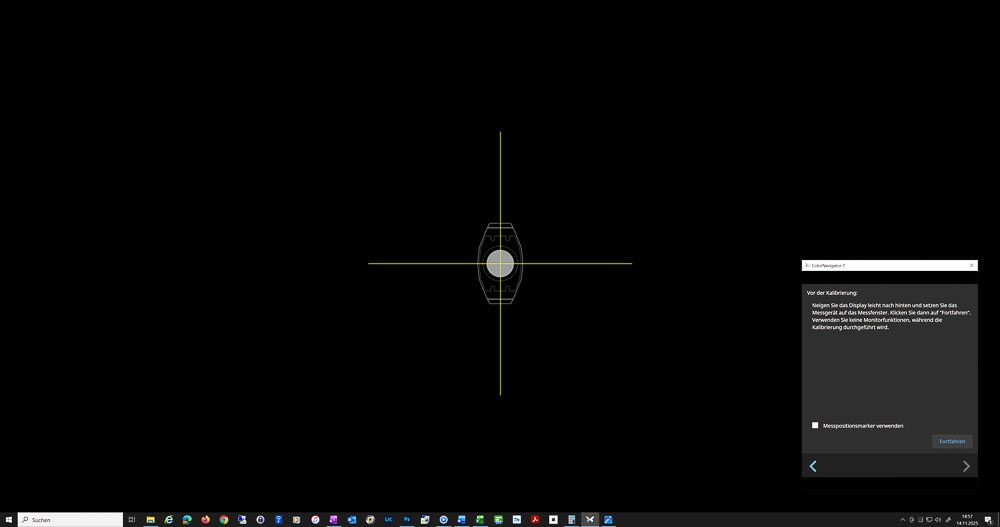Image resolution: width=1000 pixels, height=527 pixels.
Task: Open the Calculator app in the taskbar
Action: [571, 519]
